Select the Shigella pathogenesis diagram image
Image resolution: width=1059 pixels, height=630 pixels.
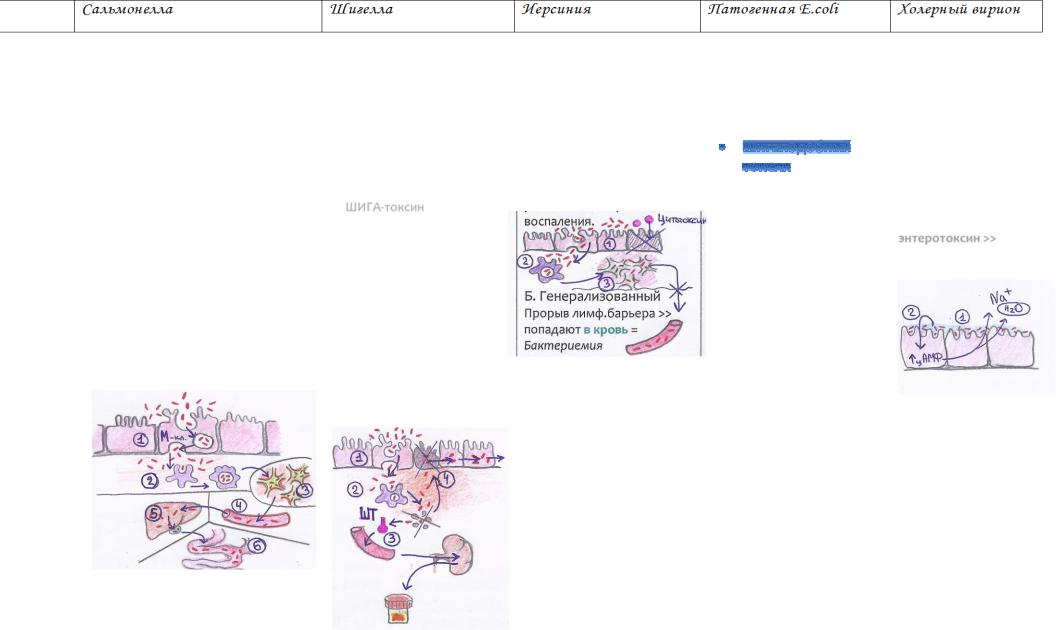click(x=420, y=528)
